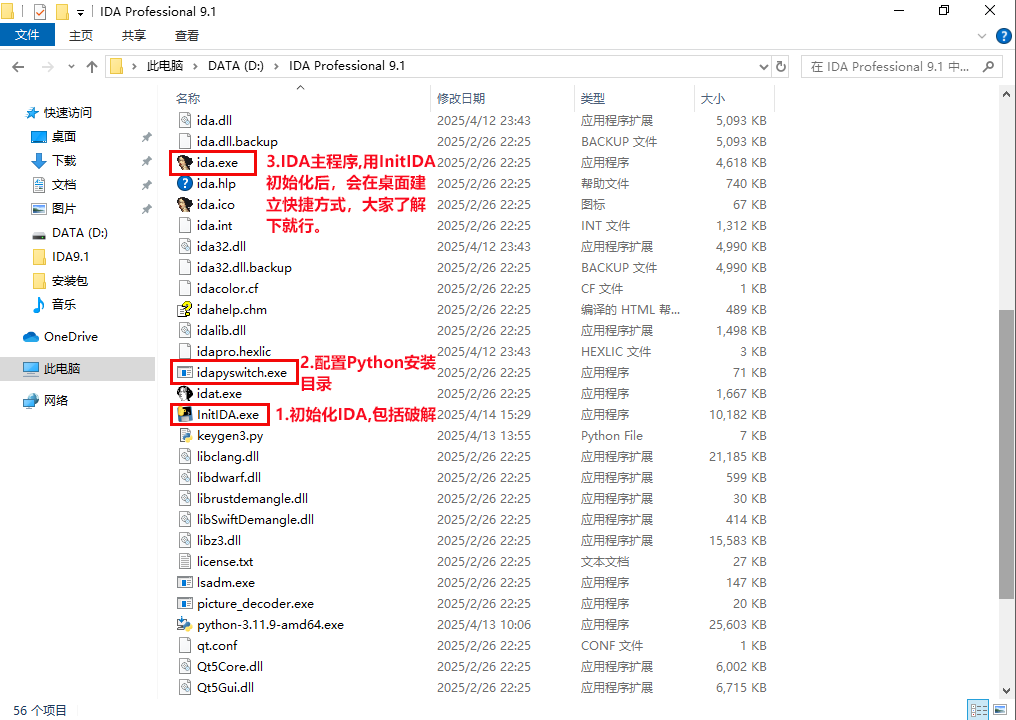This screenshot has height=720, width=1016.
Task: Open the 查看 ribbon tab
Action: pyautogui.click(x=187, y=36)
